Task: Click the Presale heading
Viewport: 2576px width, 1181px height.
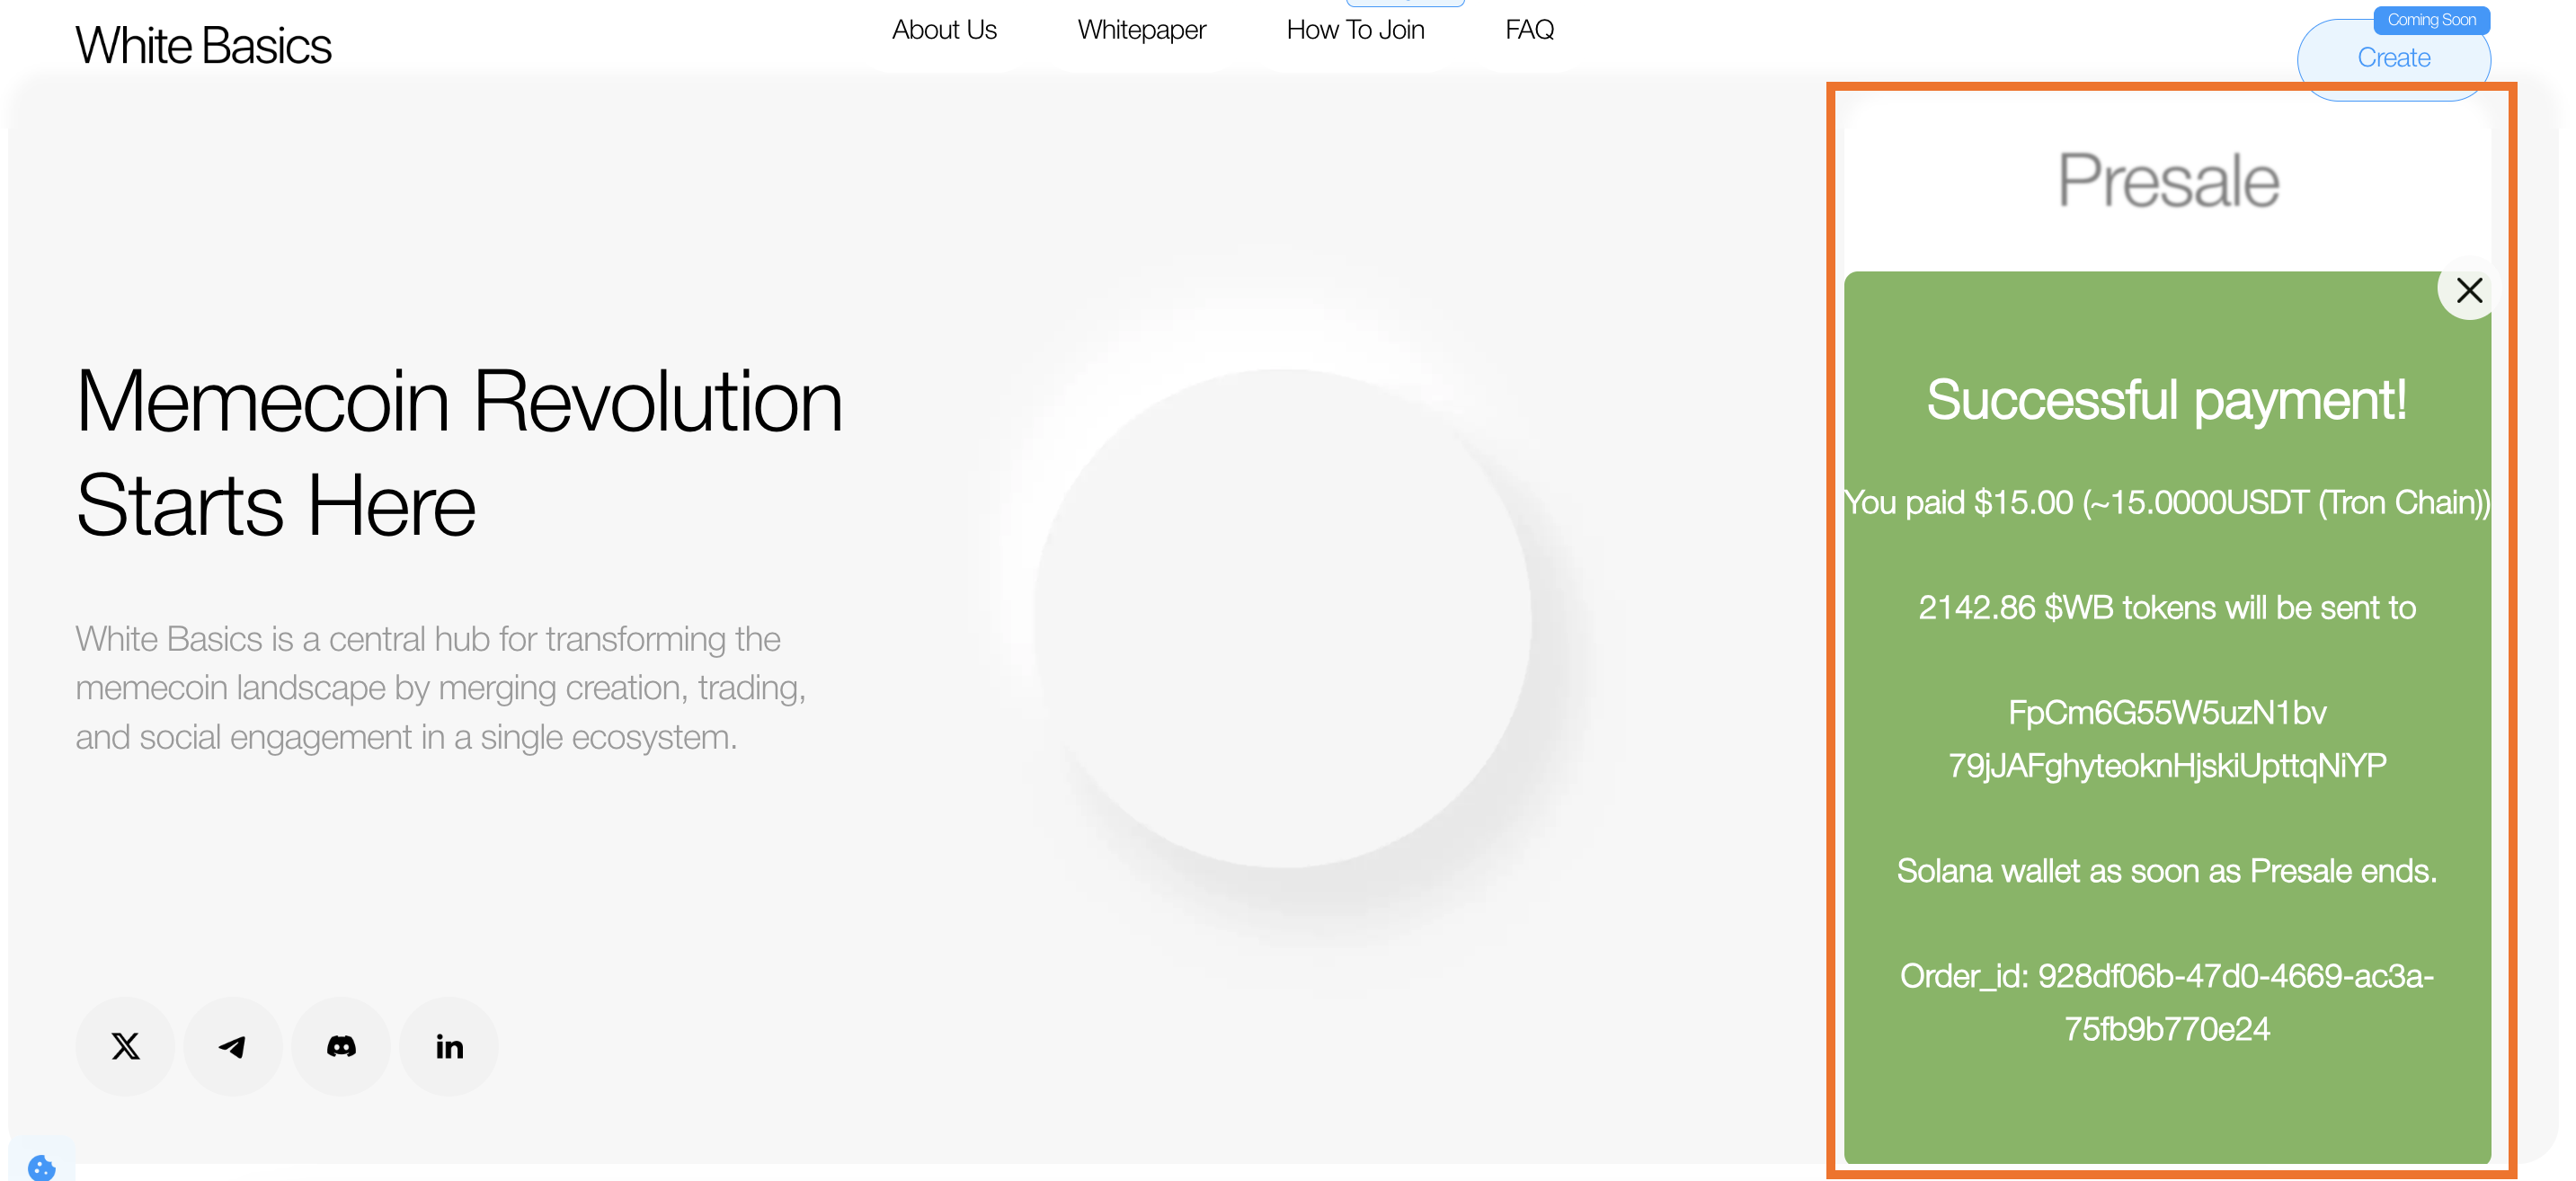Action: pyautogui.click(x=2168, y=181)
